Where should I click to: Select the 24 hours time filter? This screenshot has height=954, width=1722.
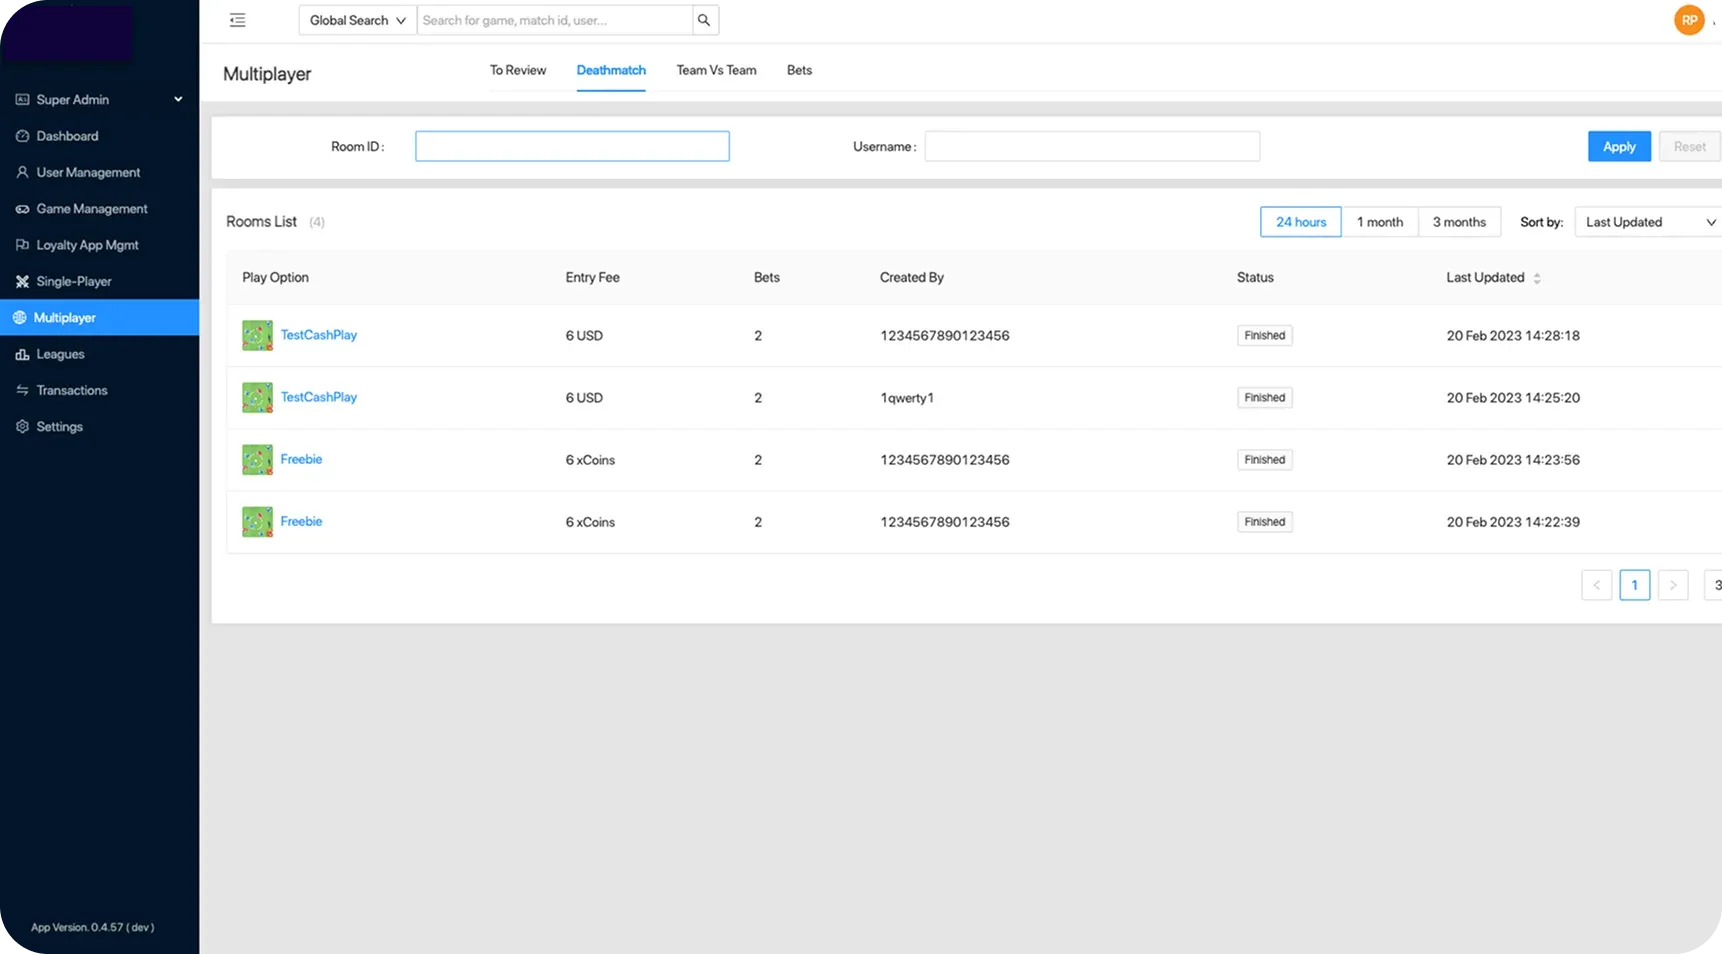(1300, 222)
